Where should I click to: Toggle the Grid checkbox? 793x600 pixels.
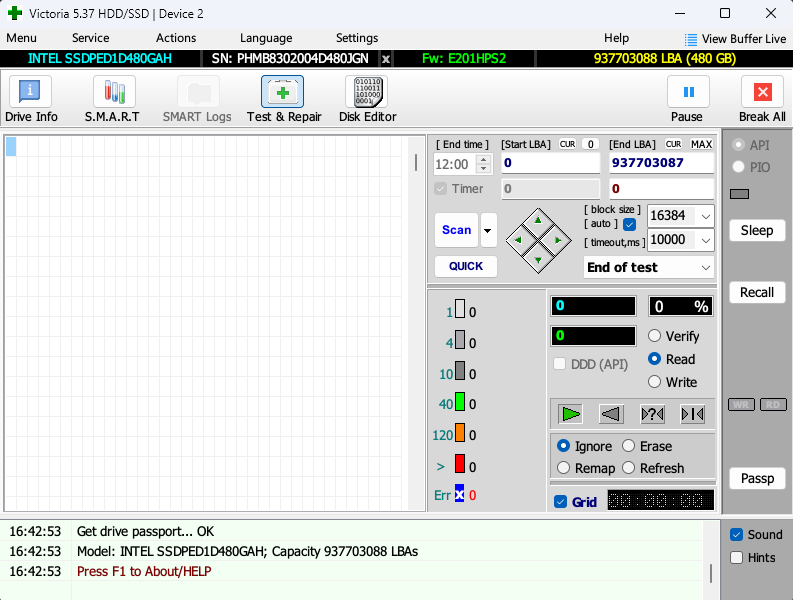coord(560,502)
